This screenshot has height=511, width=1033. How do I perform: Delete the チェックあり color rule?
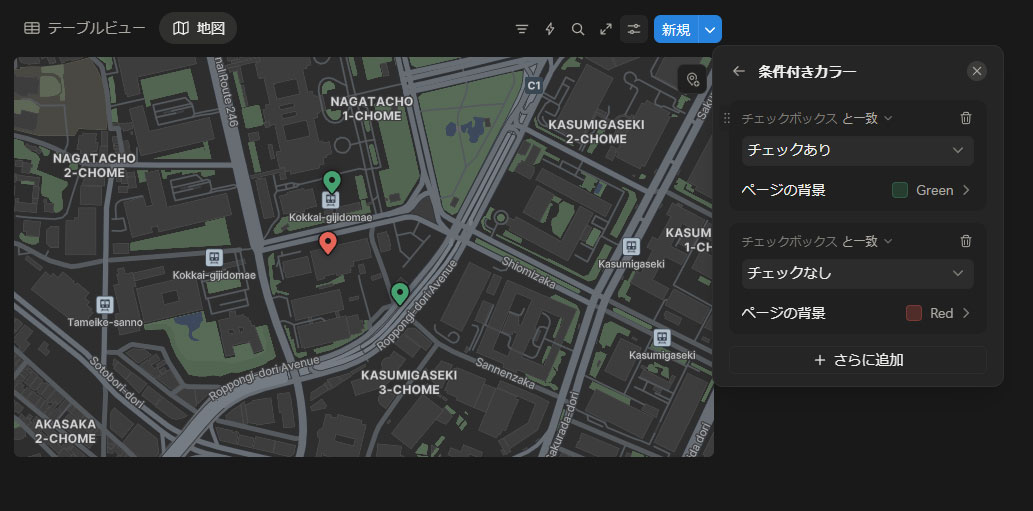pyautogui.click(x=965, y=118)
